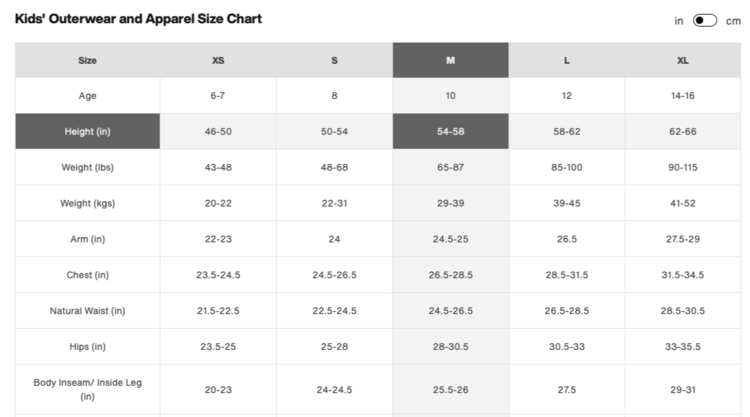Click the "cm" unit label
This screenshot has width=750, height=417.
pos(733,20)
